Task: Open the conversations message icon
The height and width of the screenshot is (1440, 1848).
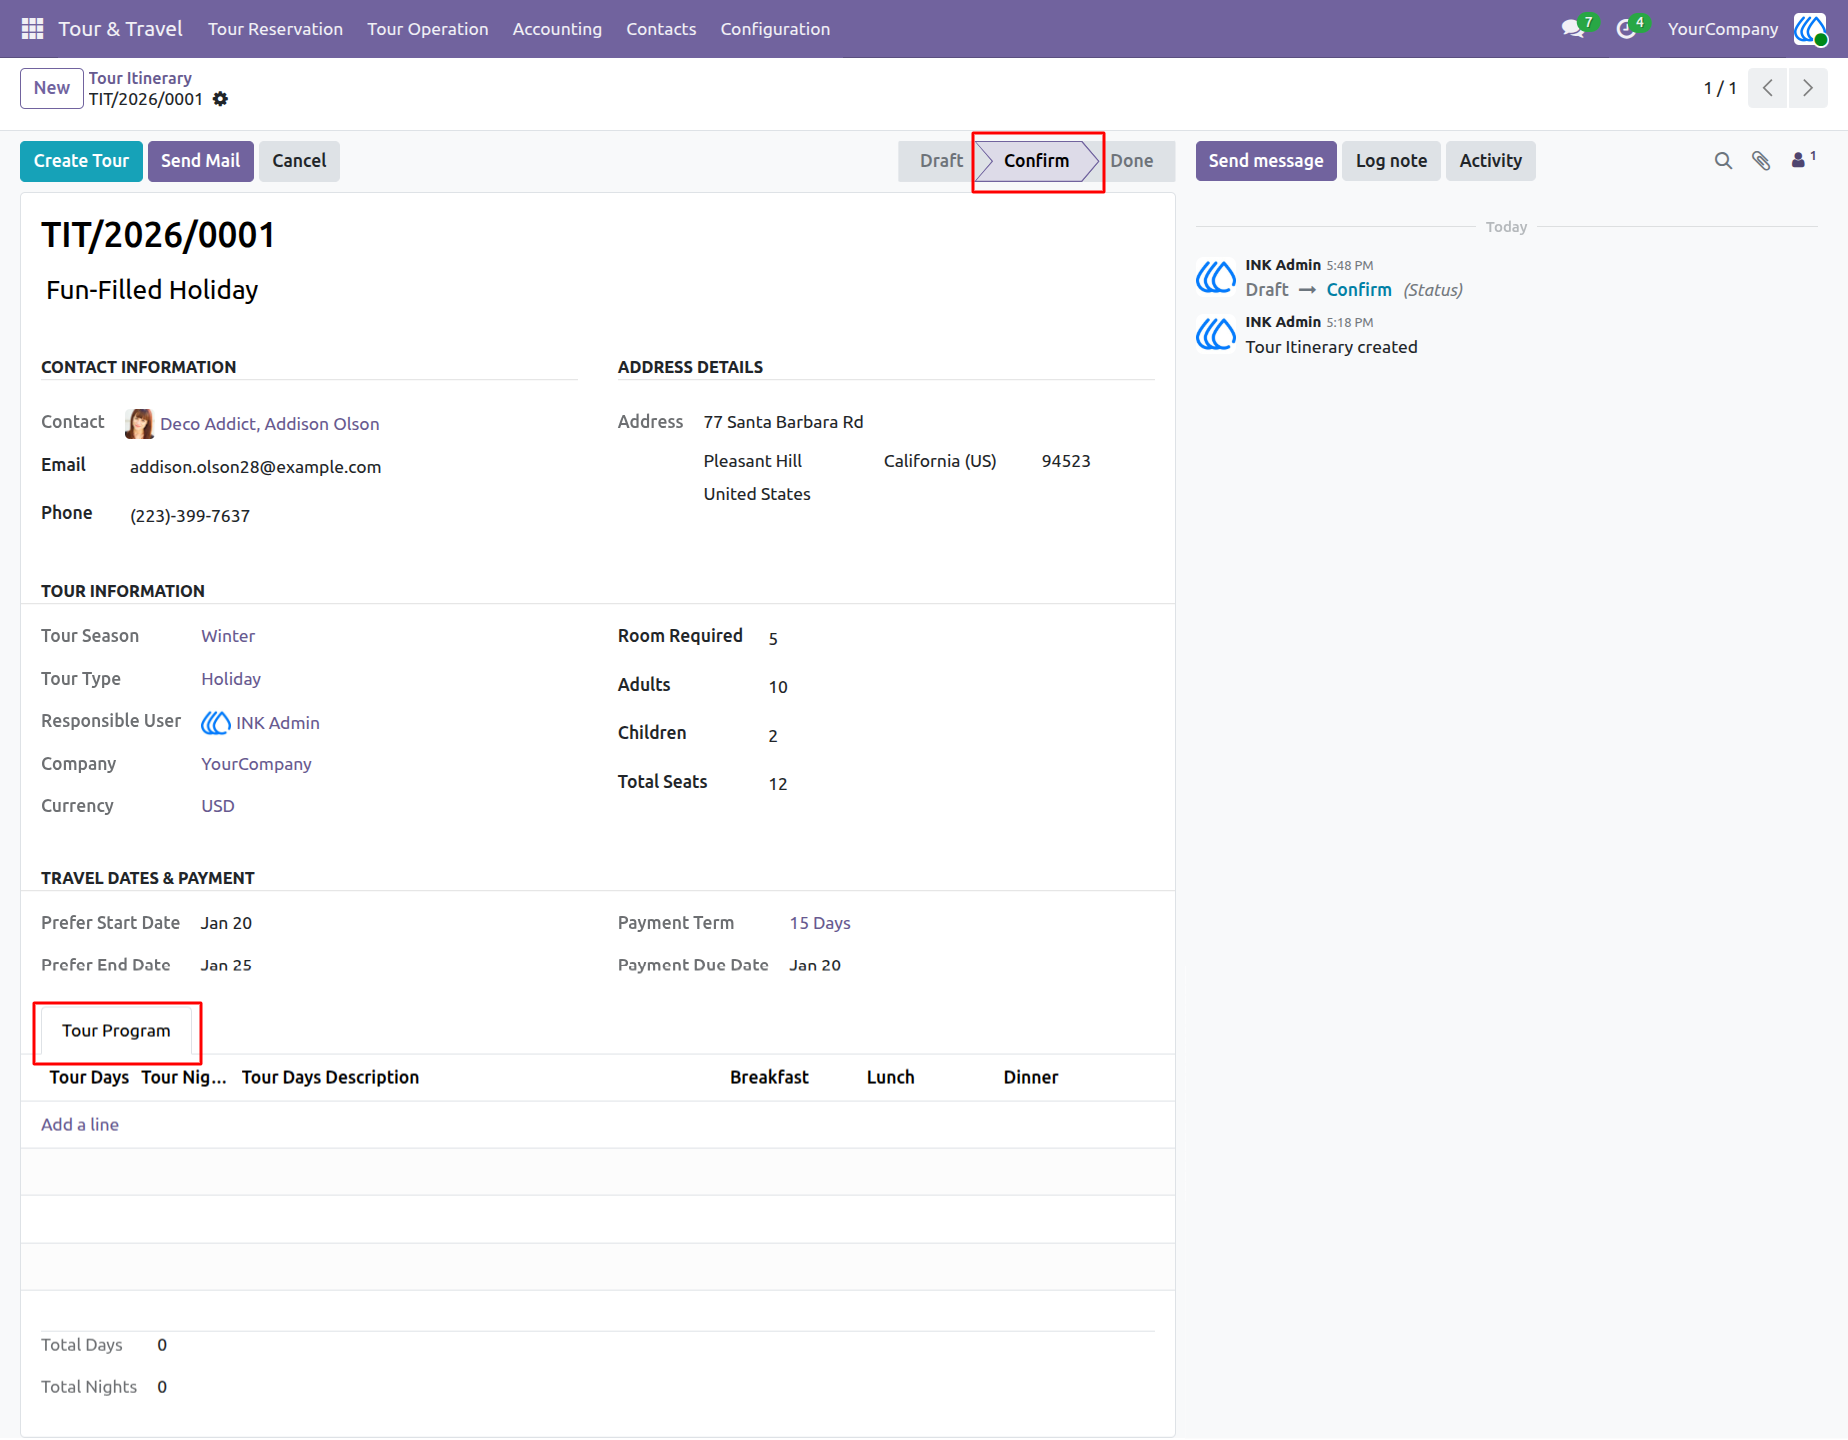Action: (x=1573, y=29)
